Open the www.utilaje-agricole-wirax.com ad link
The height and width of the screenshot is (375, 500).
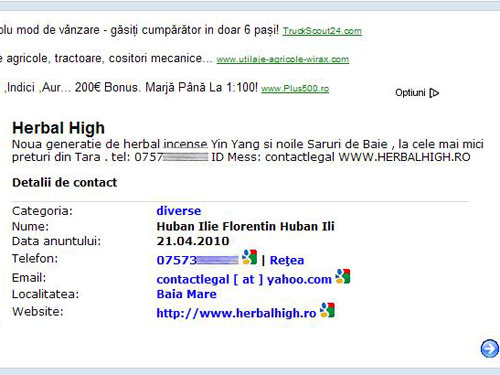point(283,59)
